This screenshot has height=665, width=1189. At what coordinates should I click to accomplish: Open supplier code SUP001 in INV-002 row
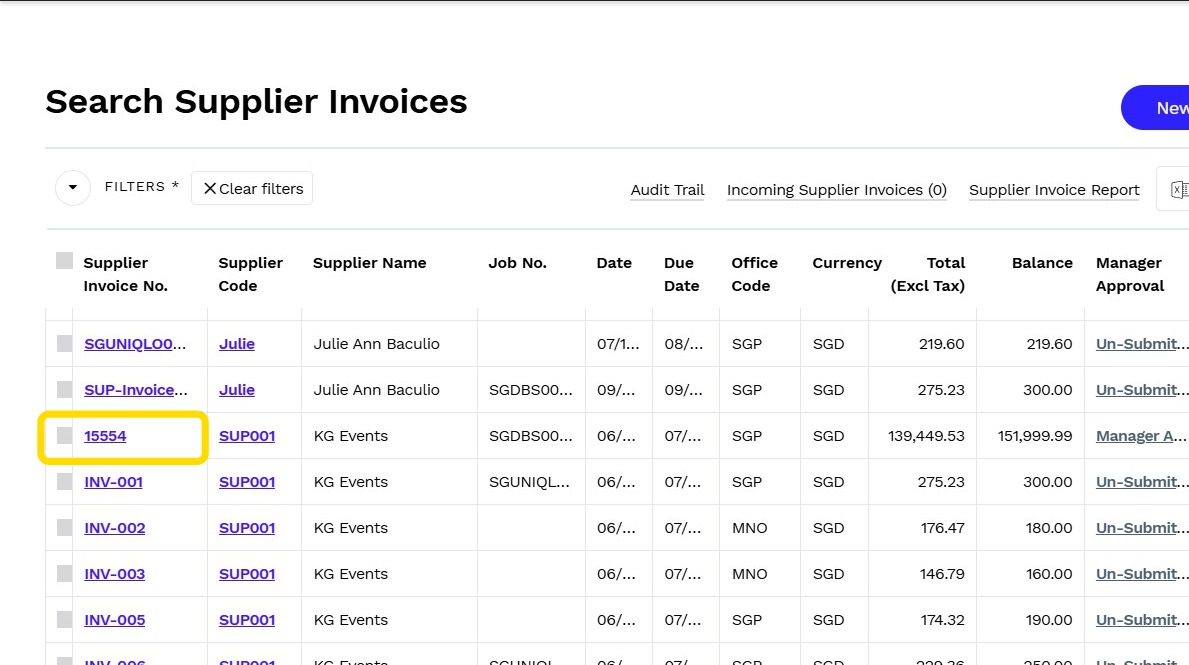(247, 528)
